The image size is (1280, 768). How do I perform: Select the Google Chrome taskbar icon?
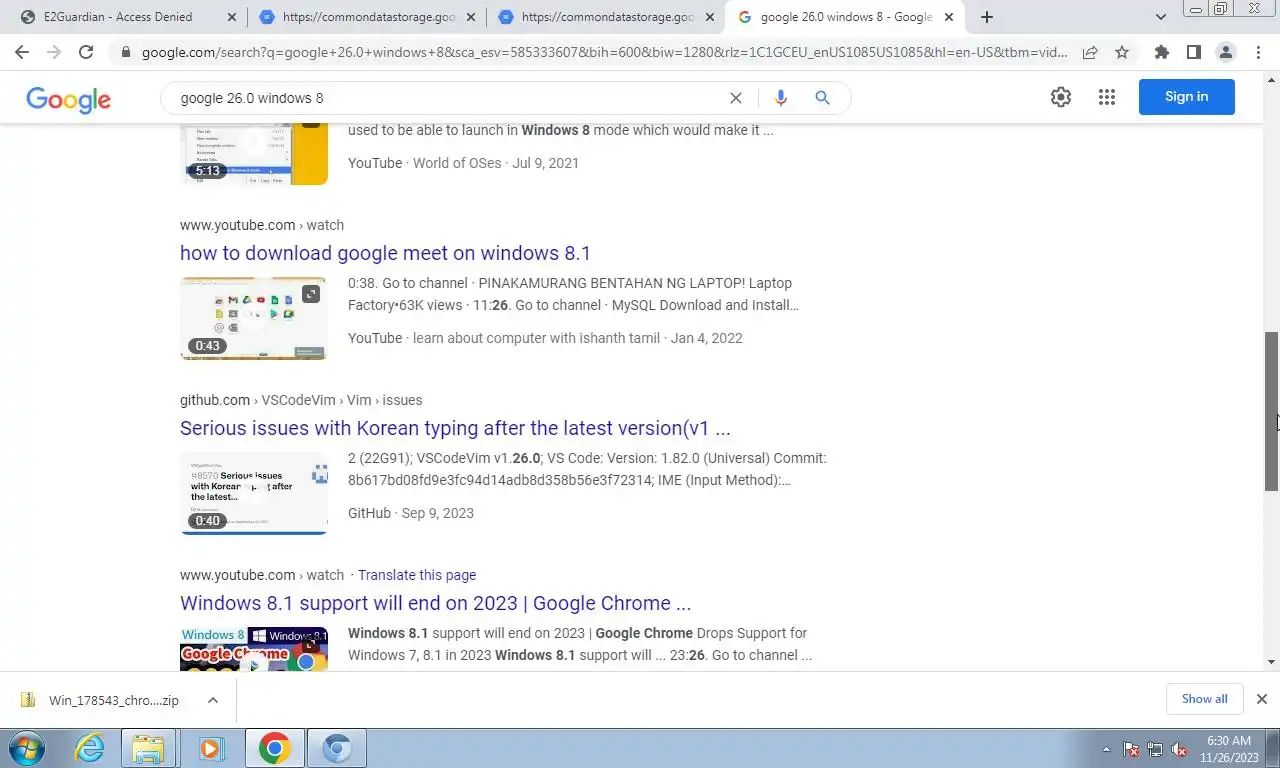click(274, 748)
